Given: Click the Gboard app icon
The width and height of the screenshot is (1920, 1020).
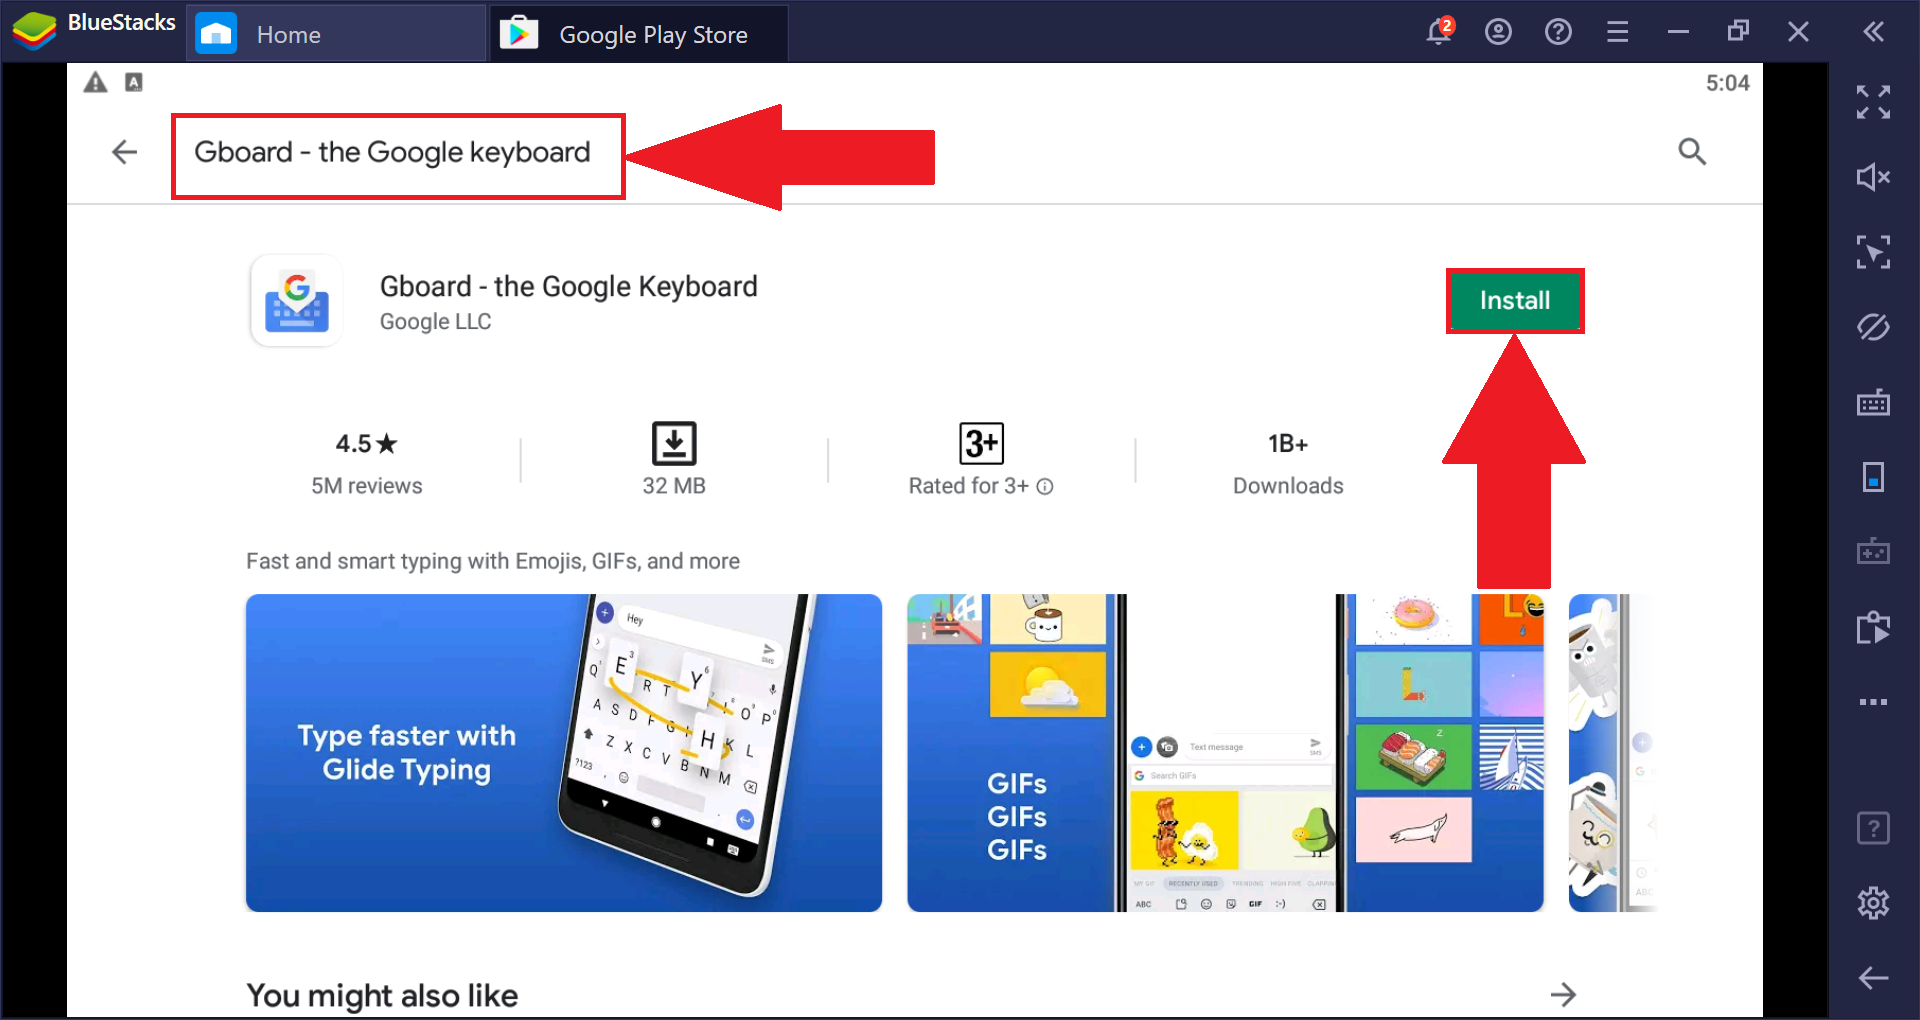Looking at the screenshot, I should [x=296, y=300].
